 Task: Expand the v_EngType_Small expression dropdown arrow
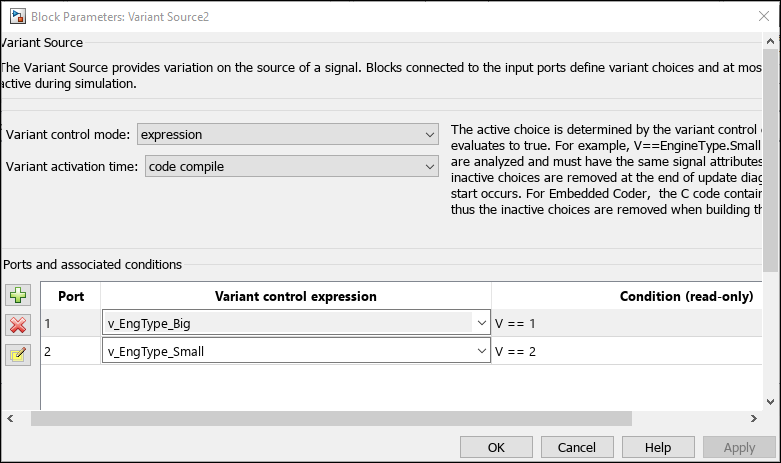point(478,351)
